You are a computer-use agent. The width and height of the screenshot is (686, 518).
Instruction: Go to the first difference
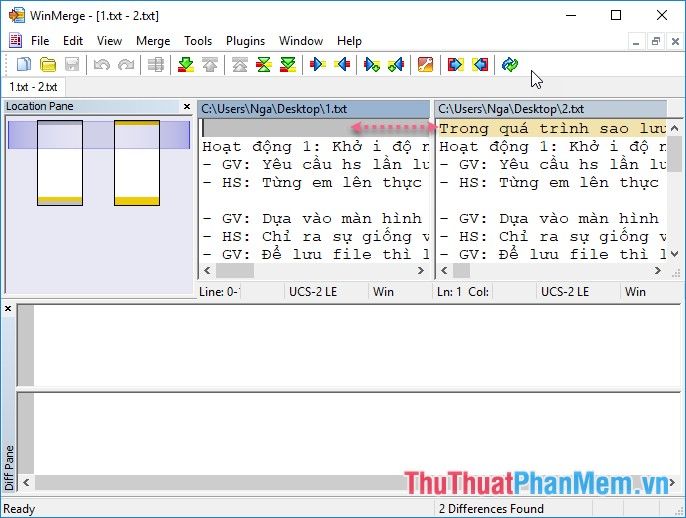[x=239, y=65]
